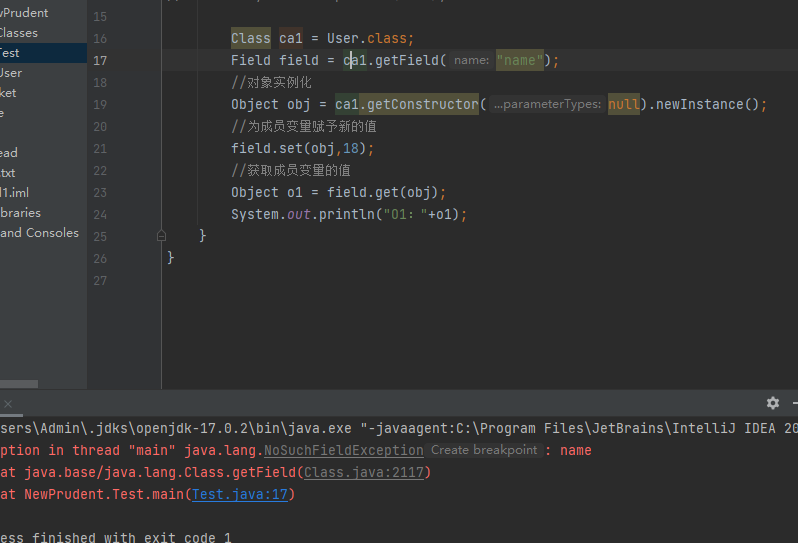798x543 pixels.
Task: Collapse the method fold marker at line 25
Action: point(161,236)
